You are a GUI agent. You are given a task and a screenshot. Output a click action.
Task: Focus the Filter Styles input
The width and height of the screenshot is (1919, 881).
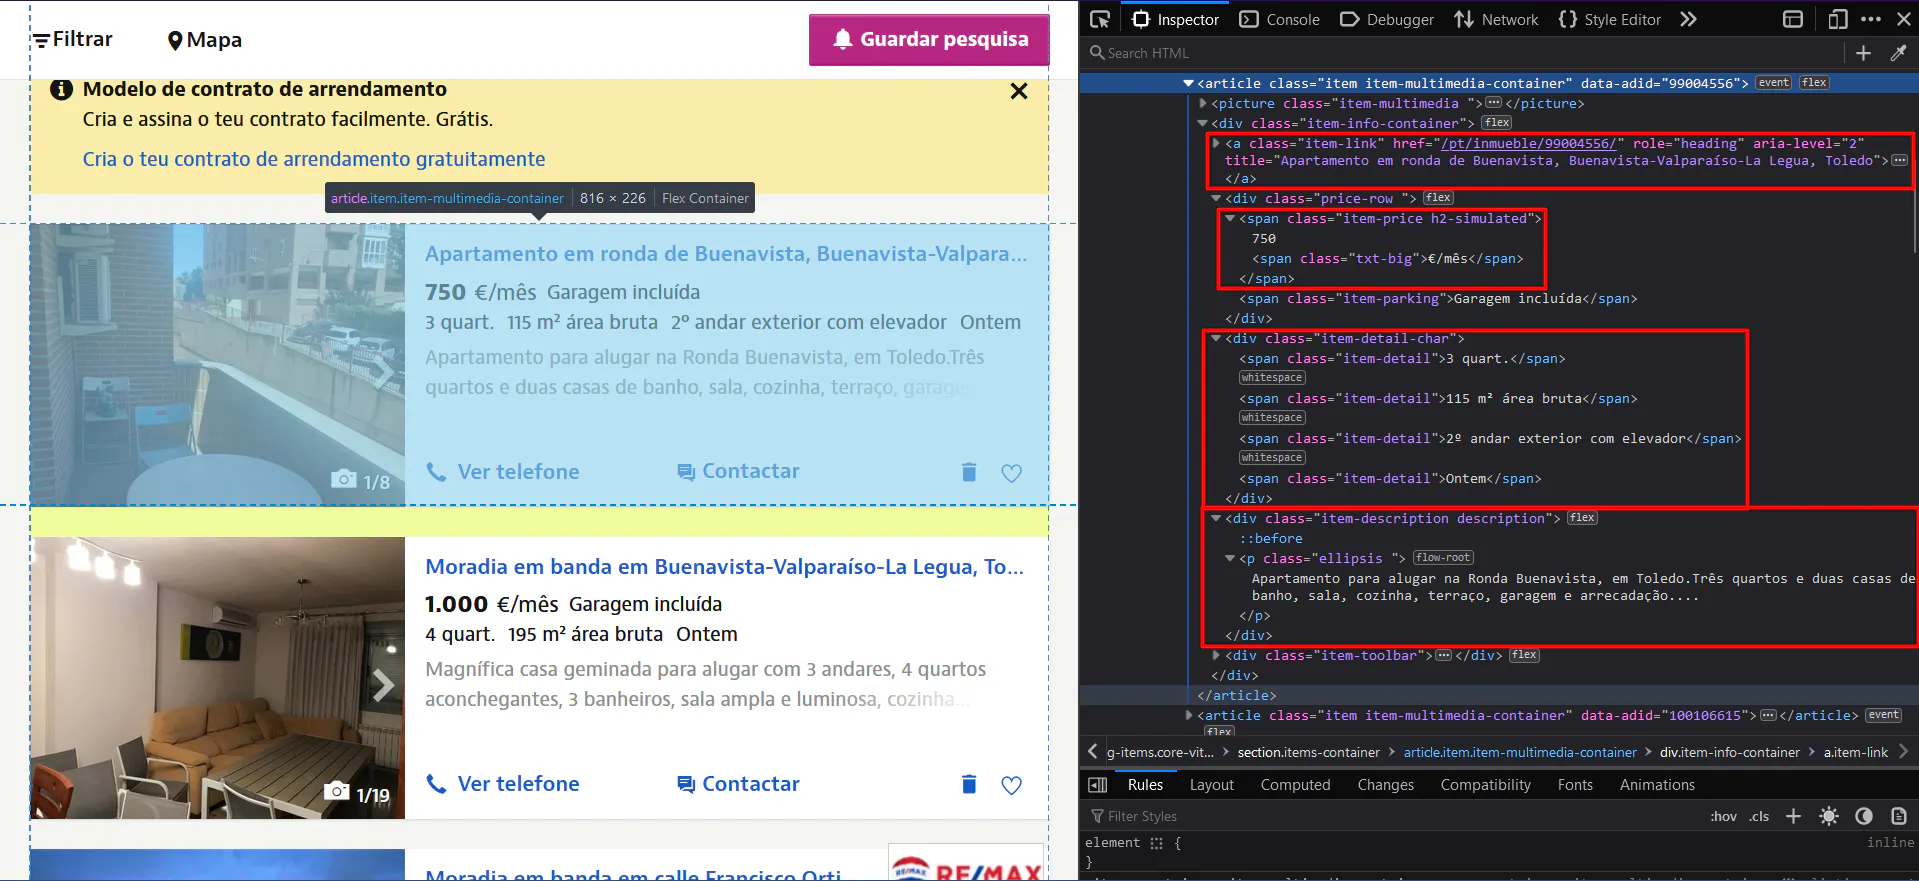point(1390,816)
